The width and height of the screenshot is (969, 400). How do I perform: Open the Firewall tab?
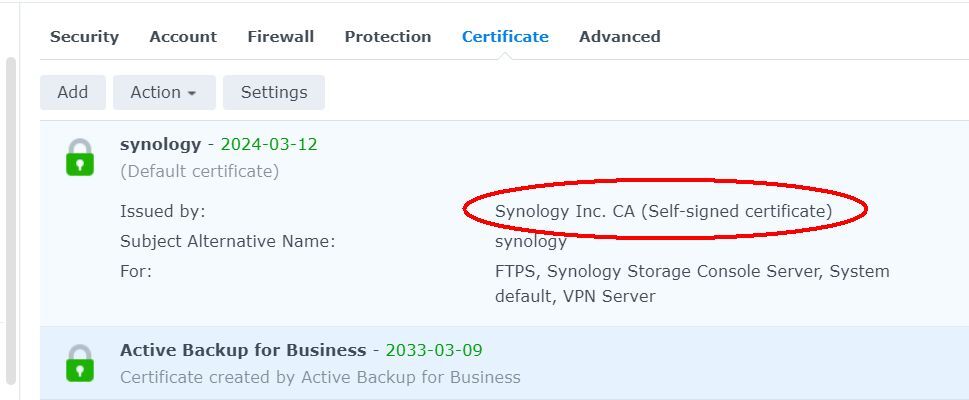coord(281,36)
